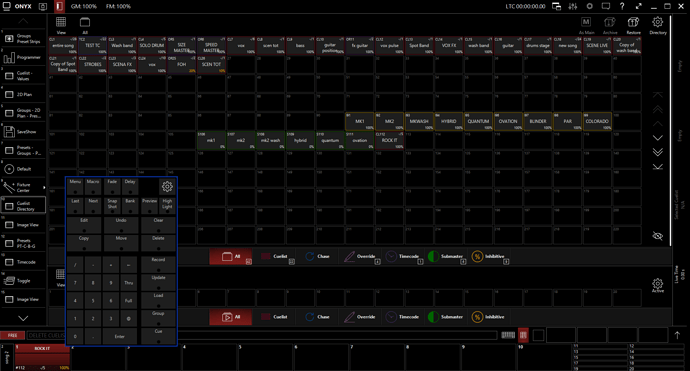Screen dimensions: 690x371
Task: Select the QUANTUM yellow cuelist cell
Action: [478, 121]
